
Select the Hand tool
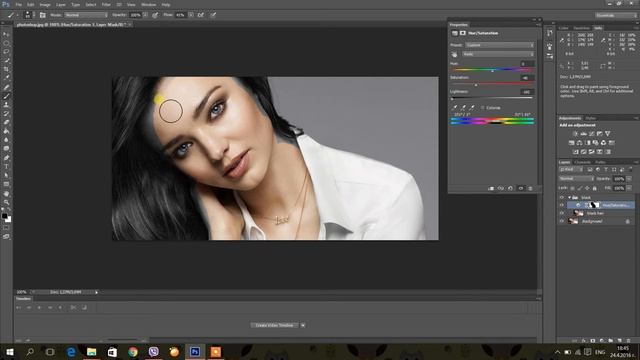6,193
